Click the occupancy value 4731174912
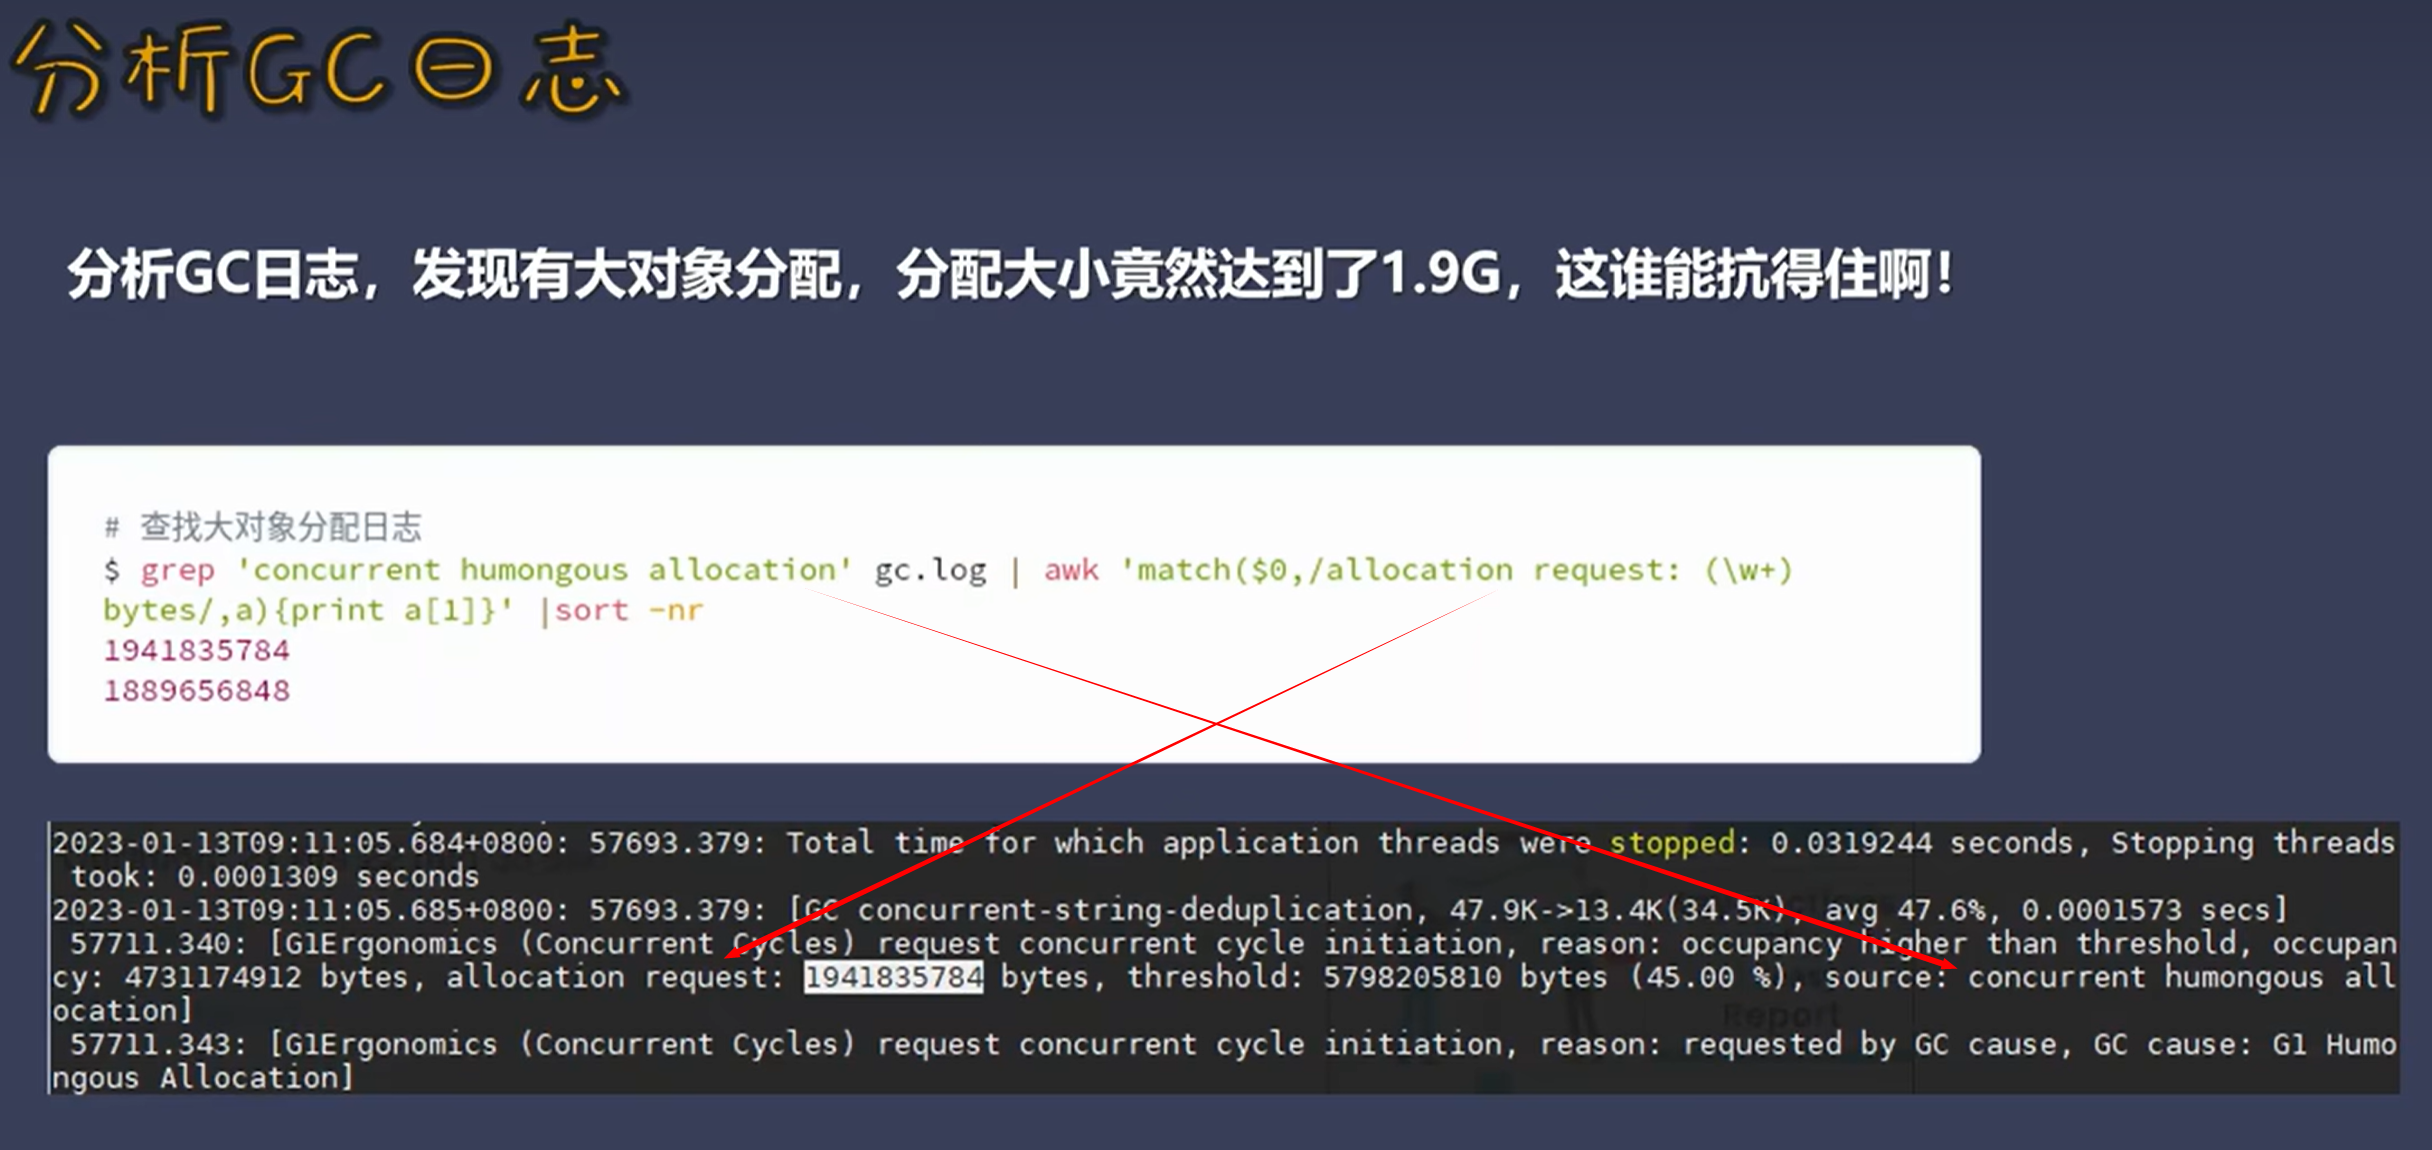Image resolution: width=2432 pixels, height=1150 pixels. pyautogui.click(x=213, y=977)
